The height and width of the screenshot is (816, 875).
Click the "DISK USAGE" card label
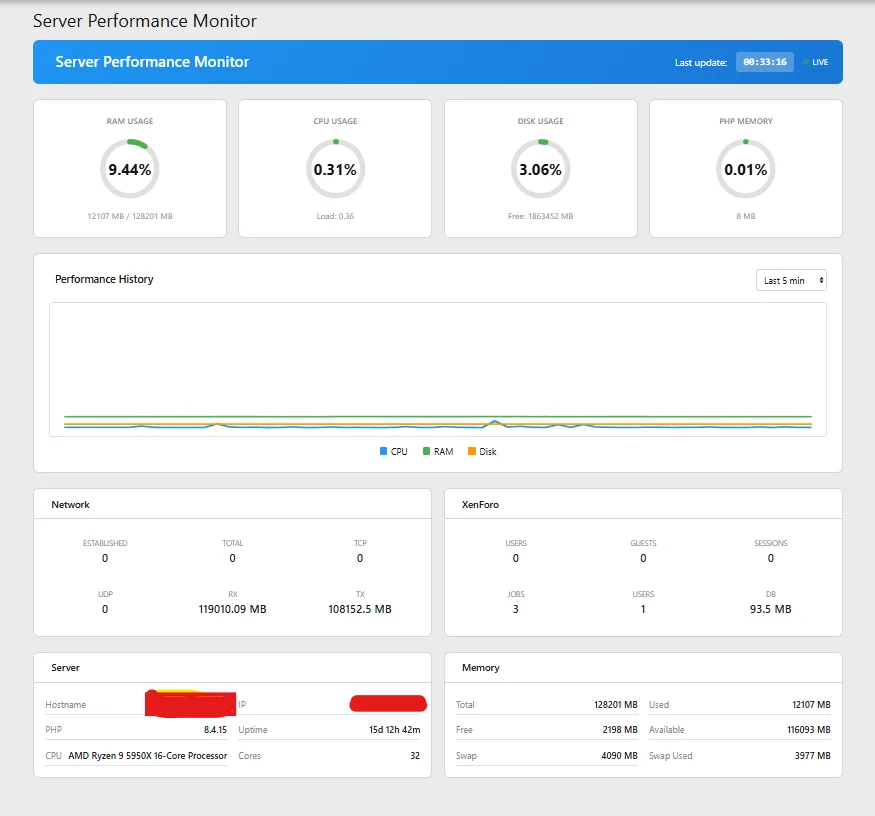point(541,121)
